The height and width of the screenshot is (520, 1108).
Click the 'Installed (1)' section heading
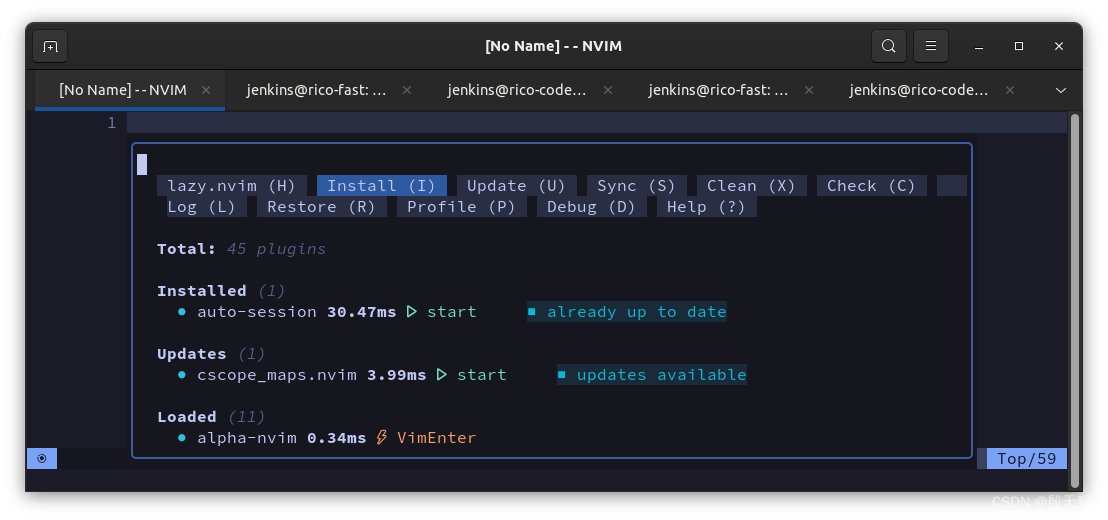[x=221, y=291]
